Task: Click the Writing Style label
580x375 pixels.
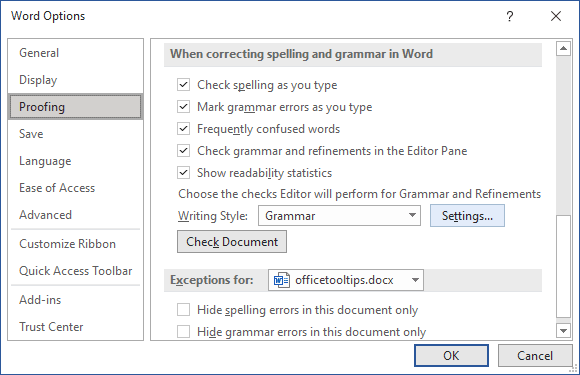Action: coord(213,216)
